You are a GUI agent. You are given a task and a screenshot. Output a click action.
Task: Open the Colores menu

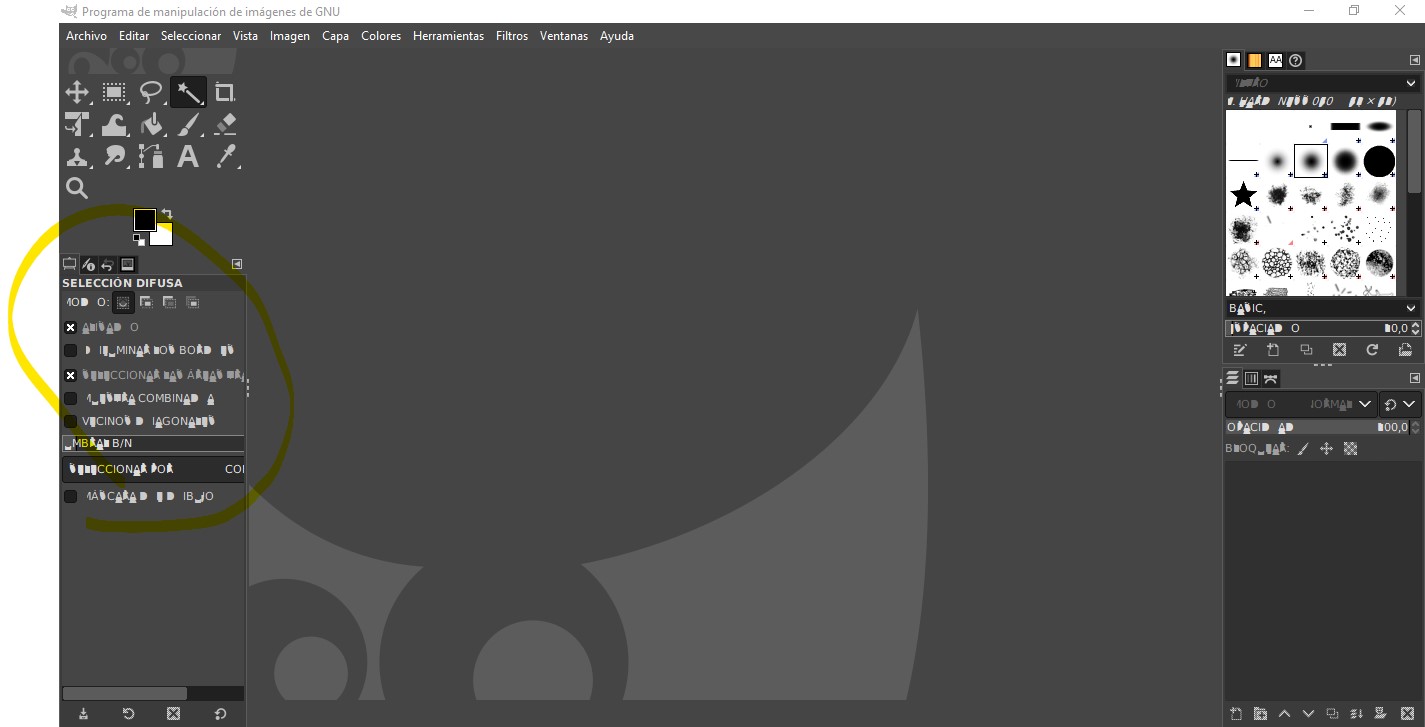(x=381, y=36)
